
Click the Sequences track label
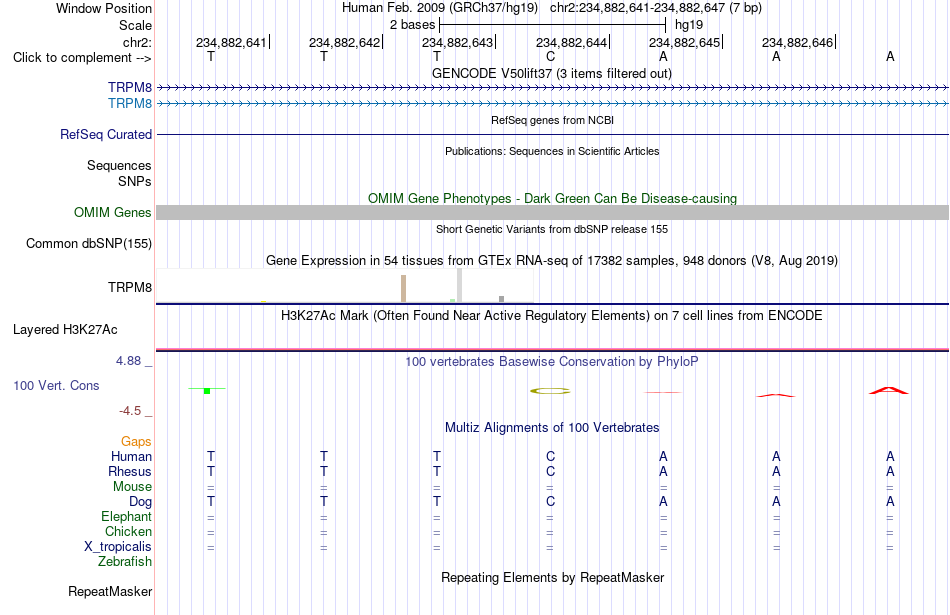click(119, 165)
